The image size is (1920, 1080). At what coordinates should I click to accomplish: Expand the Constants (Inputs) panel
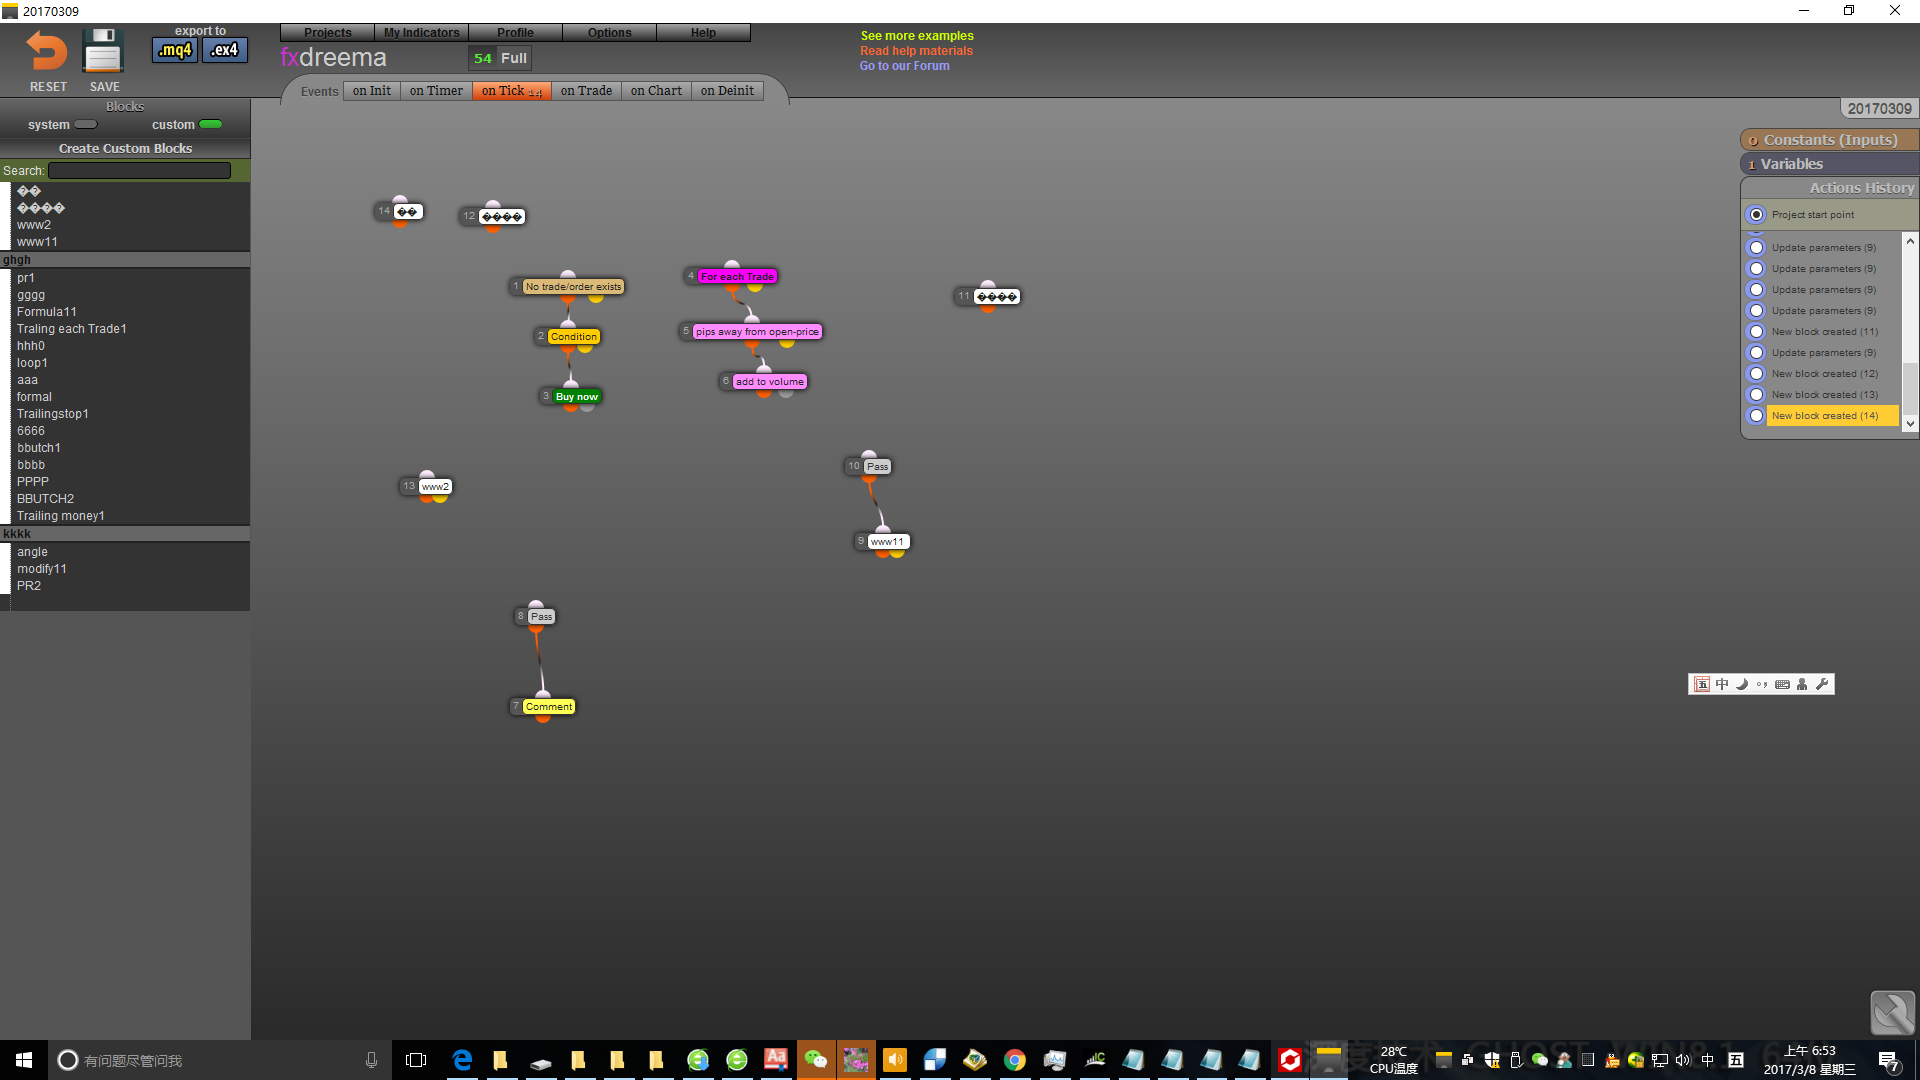[1829, 140]
